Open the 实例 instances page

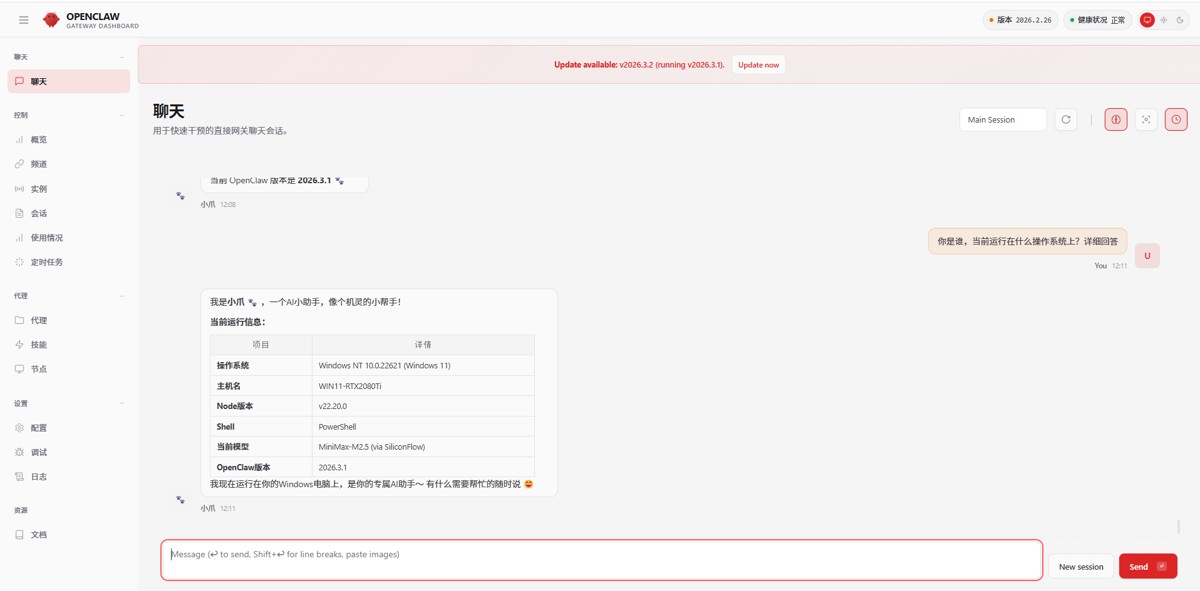[x=69, y=189]
